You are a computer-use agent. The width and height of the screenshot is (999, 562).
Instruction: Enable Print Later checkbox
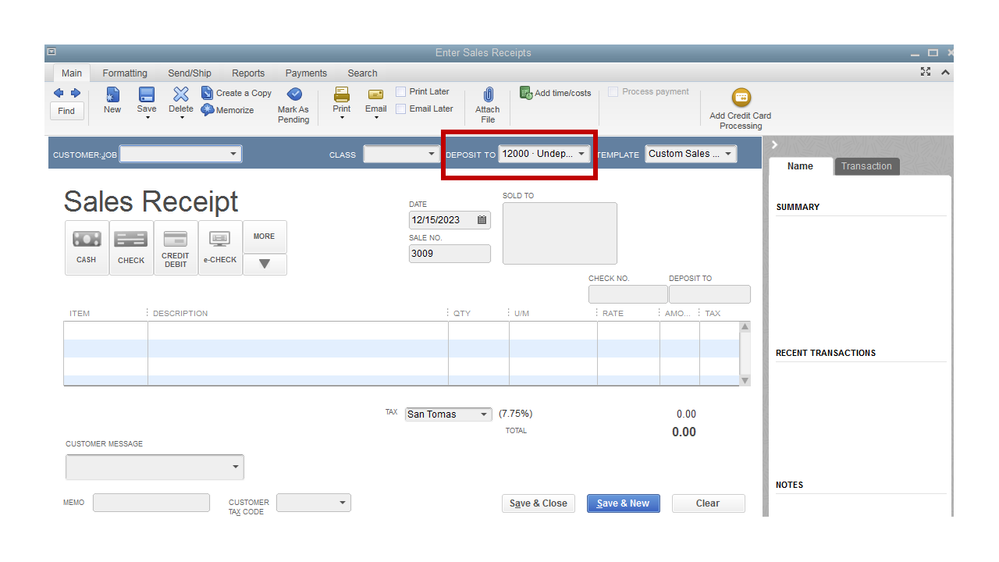click(401, 92)
